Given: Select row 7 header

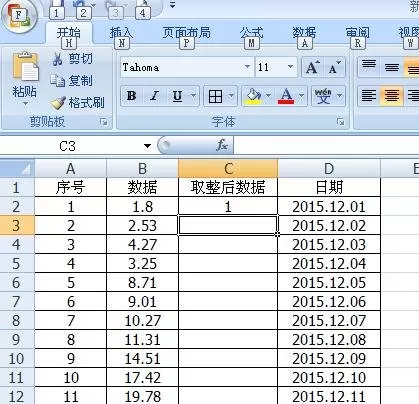Looking at the screenshot, I should pyautogui.click(x=17, y=301).
